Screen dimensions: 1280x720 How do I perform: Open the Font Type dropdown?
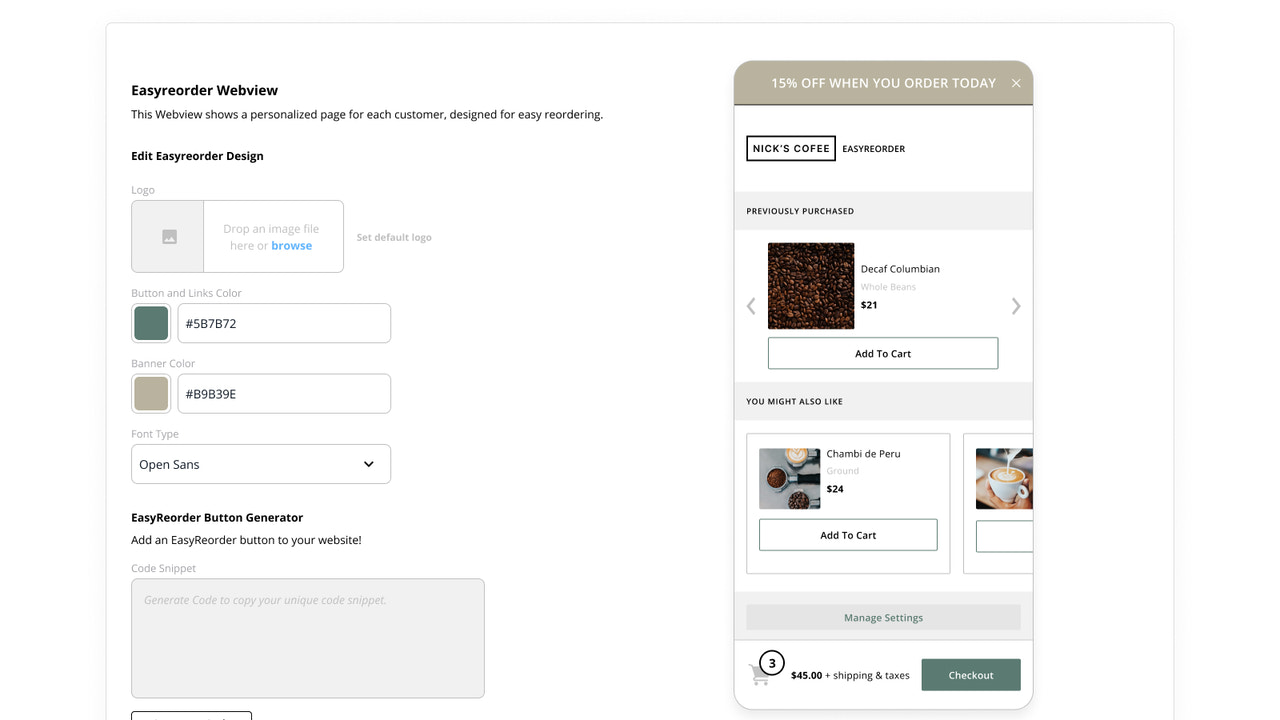(260, 464)
